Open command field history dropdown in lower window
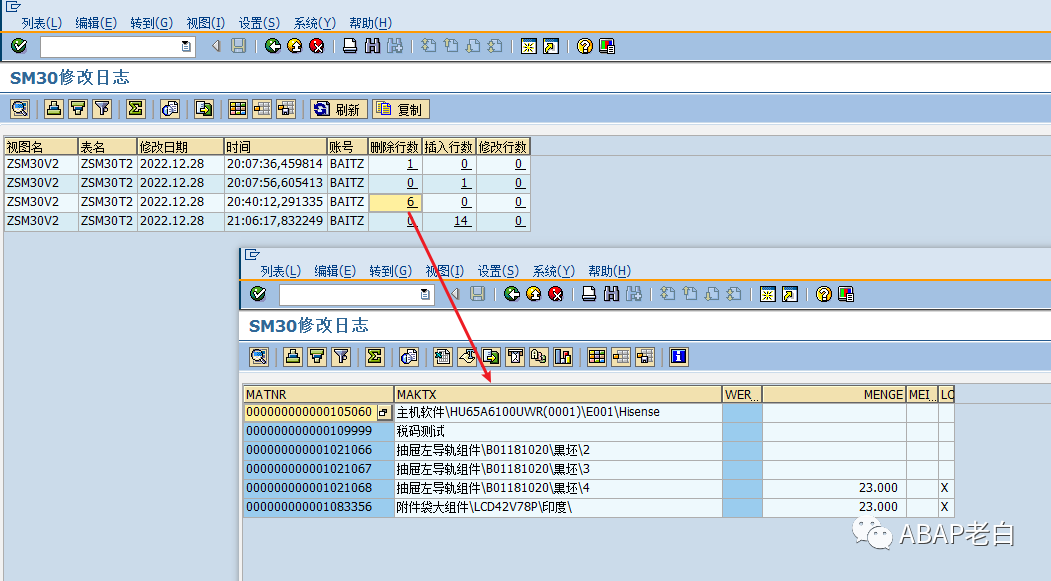 pyautogui.click(x=425, y=294)
